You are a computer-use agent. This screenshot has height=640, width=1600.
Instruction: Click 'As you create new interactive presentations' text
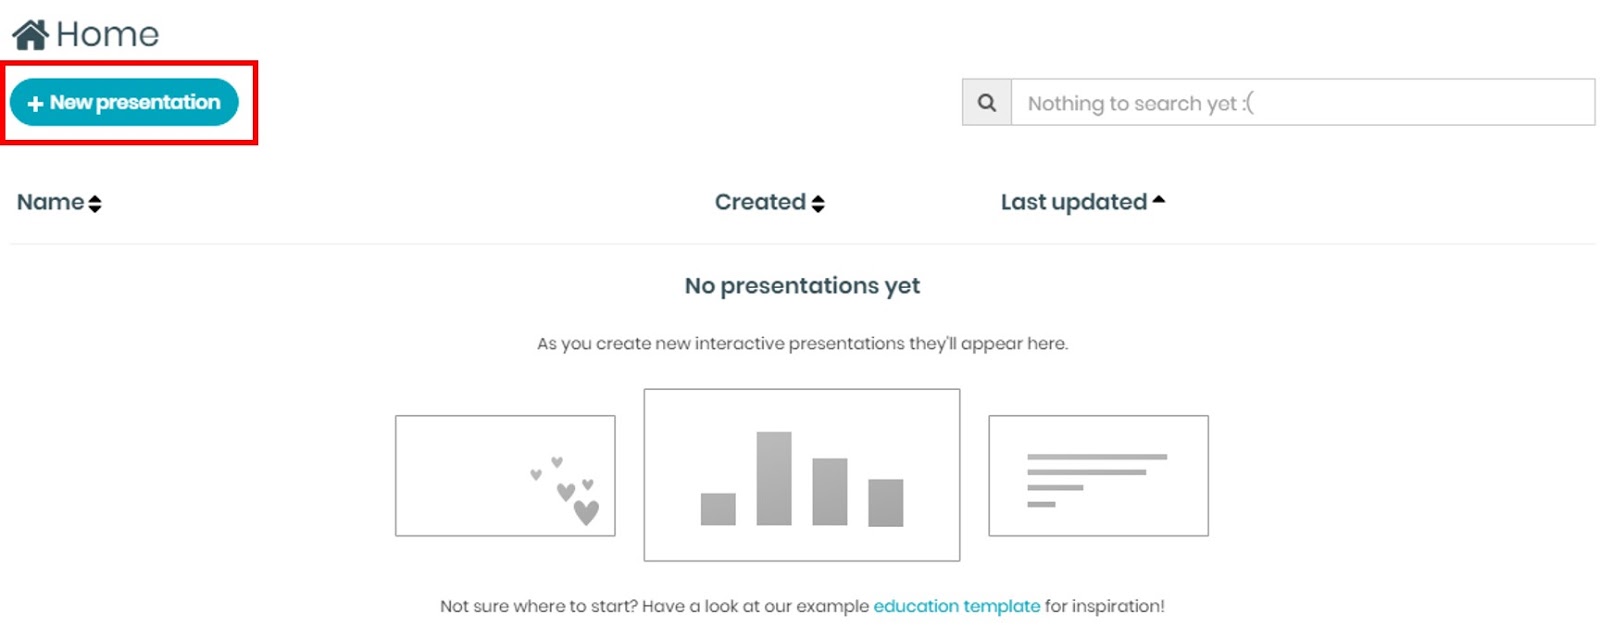point(802,344)
